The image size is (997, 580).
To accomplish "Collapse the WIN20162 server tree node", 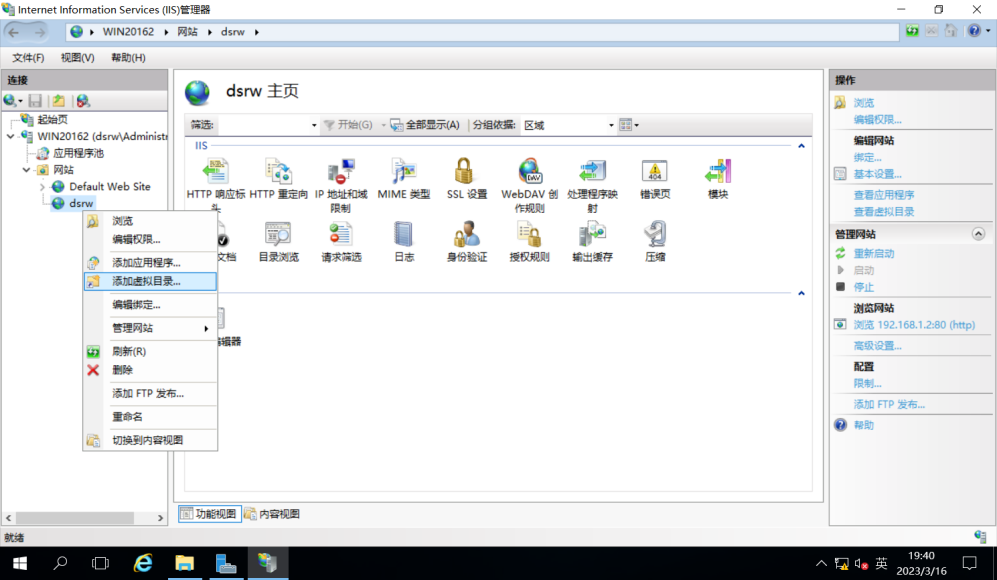I will 11,136.
